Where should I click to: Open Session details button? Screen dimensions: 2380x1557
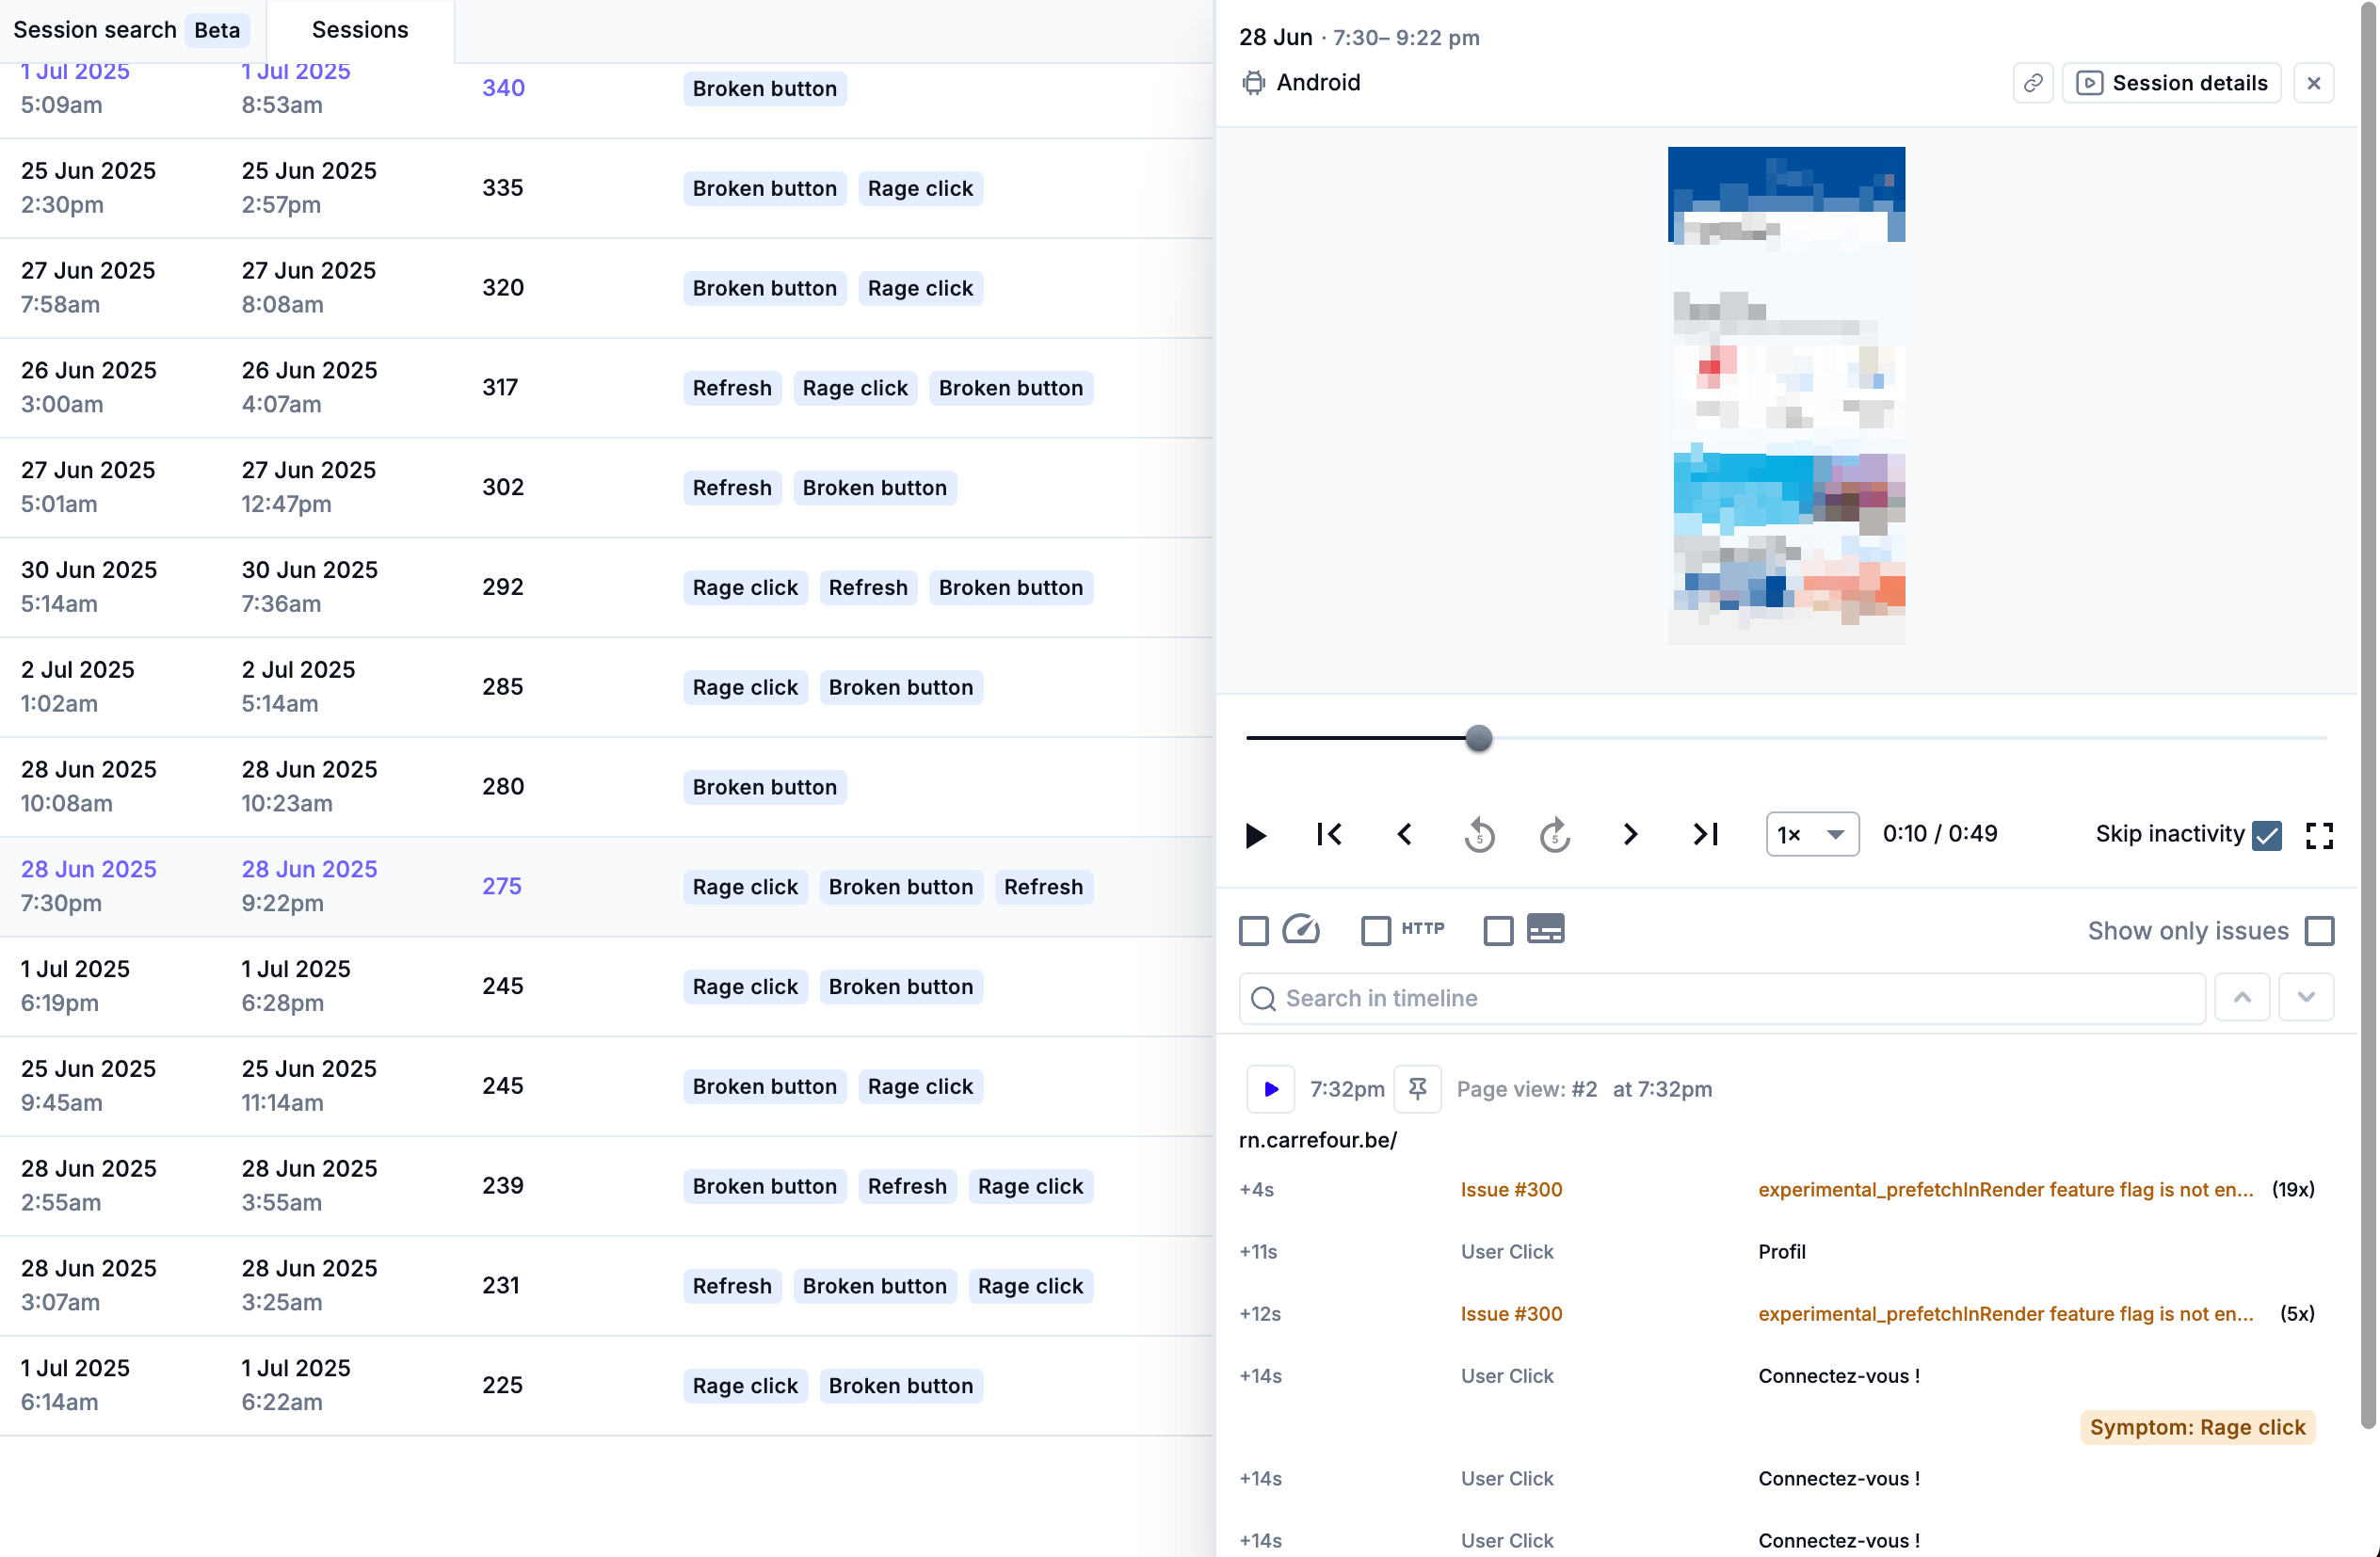pyautogui.click(x=2171, y=83)
